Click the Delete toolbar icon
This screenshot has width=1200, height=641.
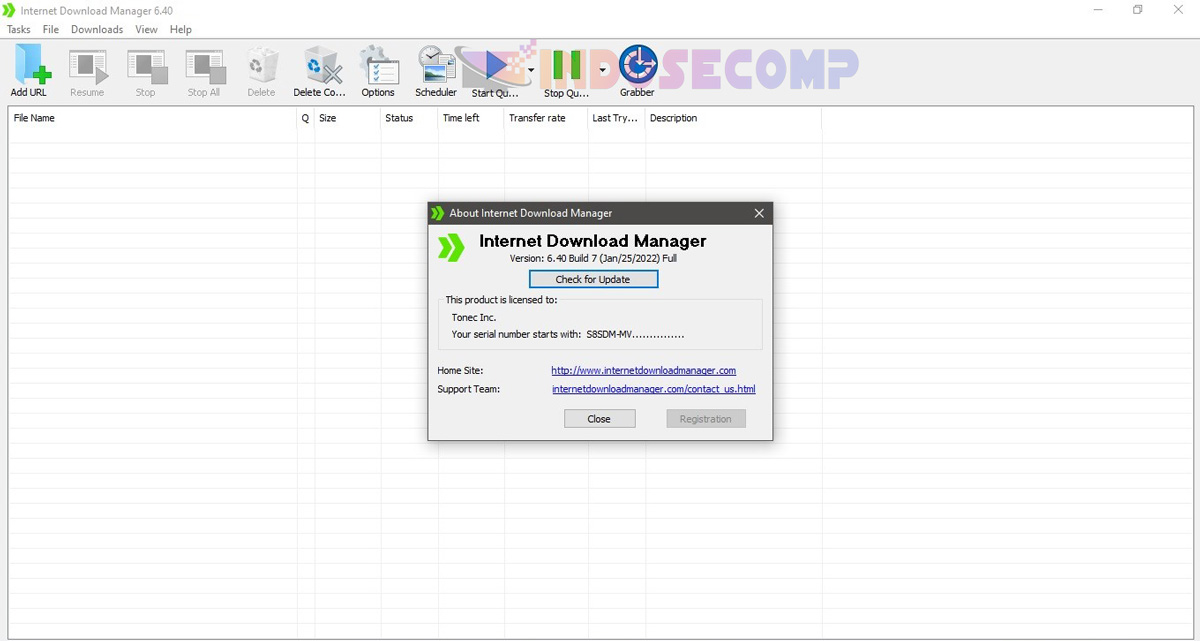(x=261, y=65)
